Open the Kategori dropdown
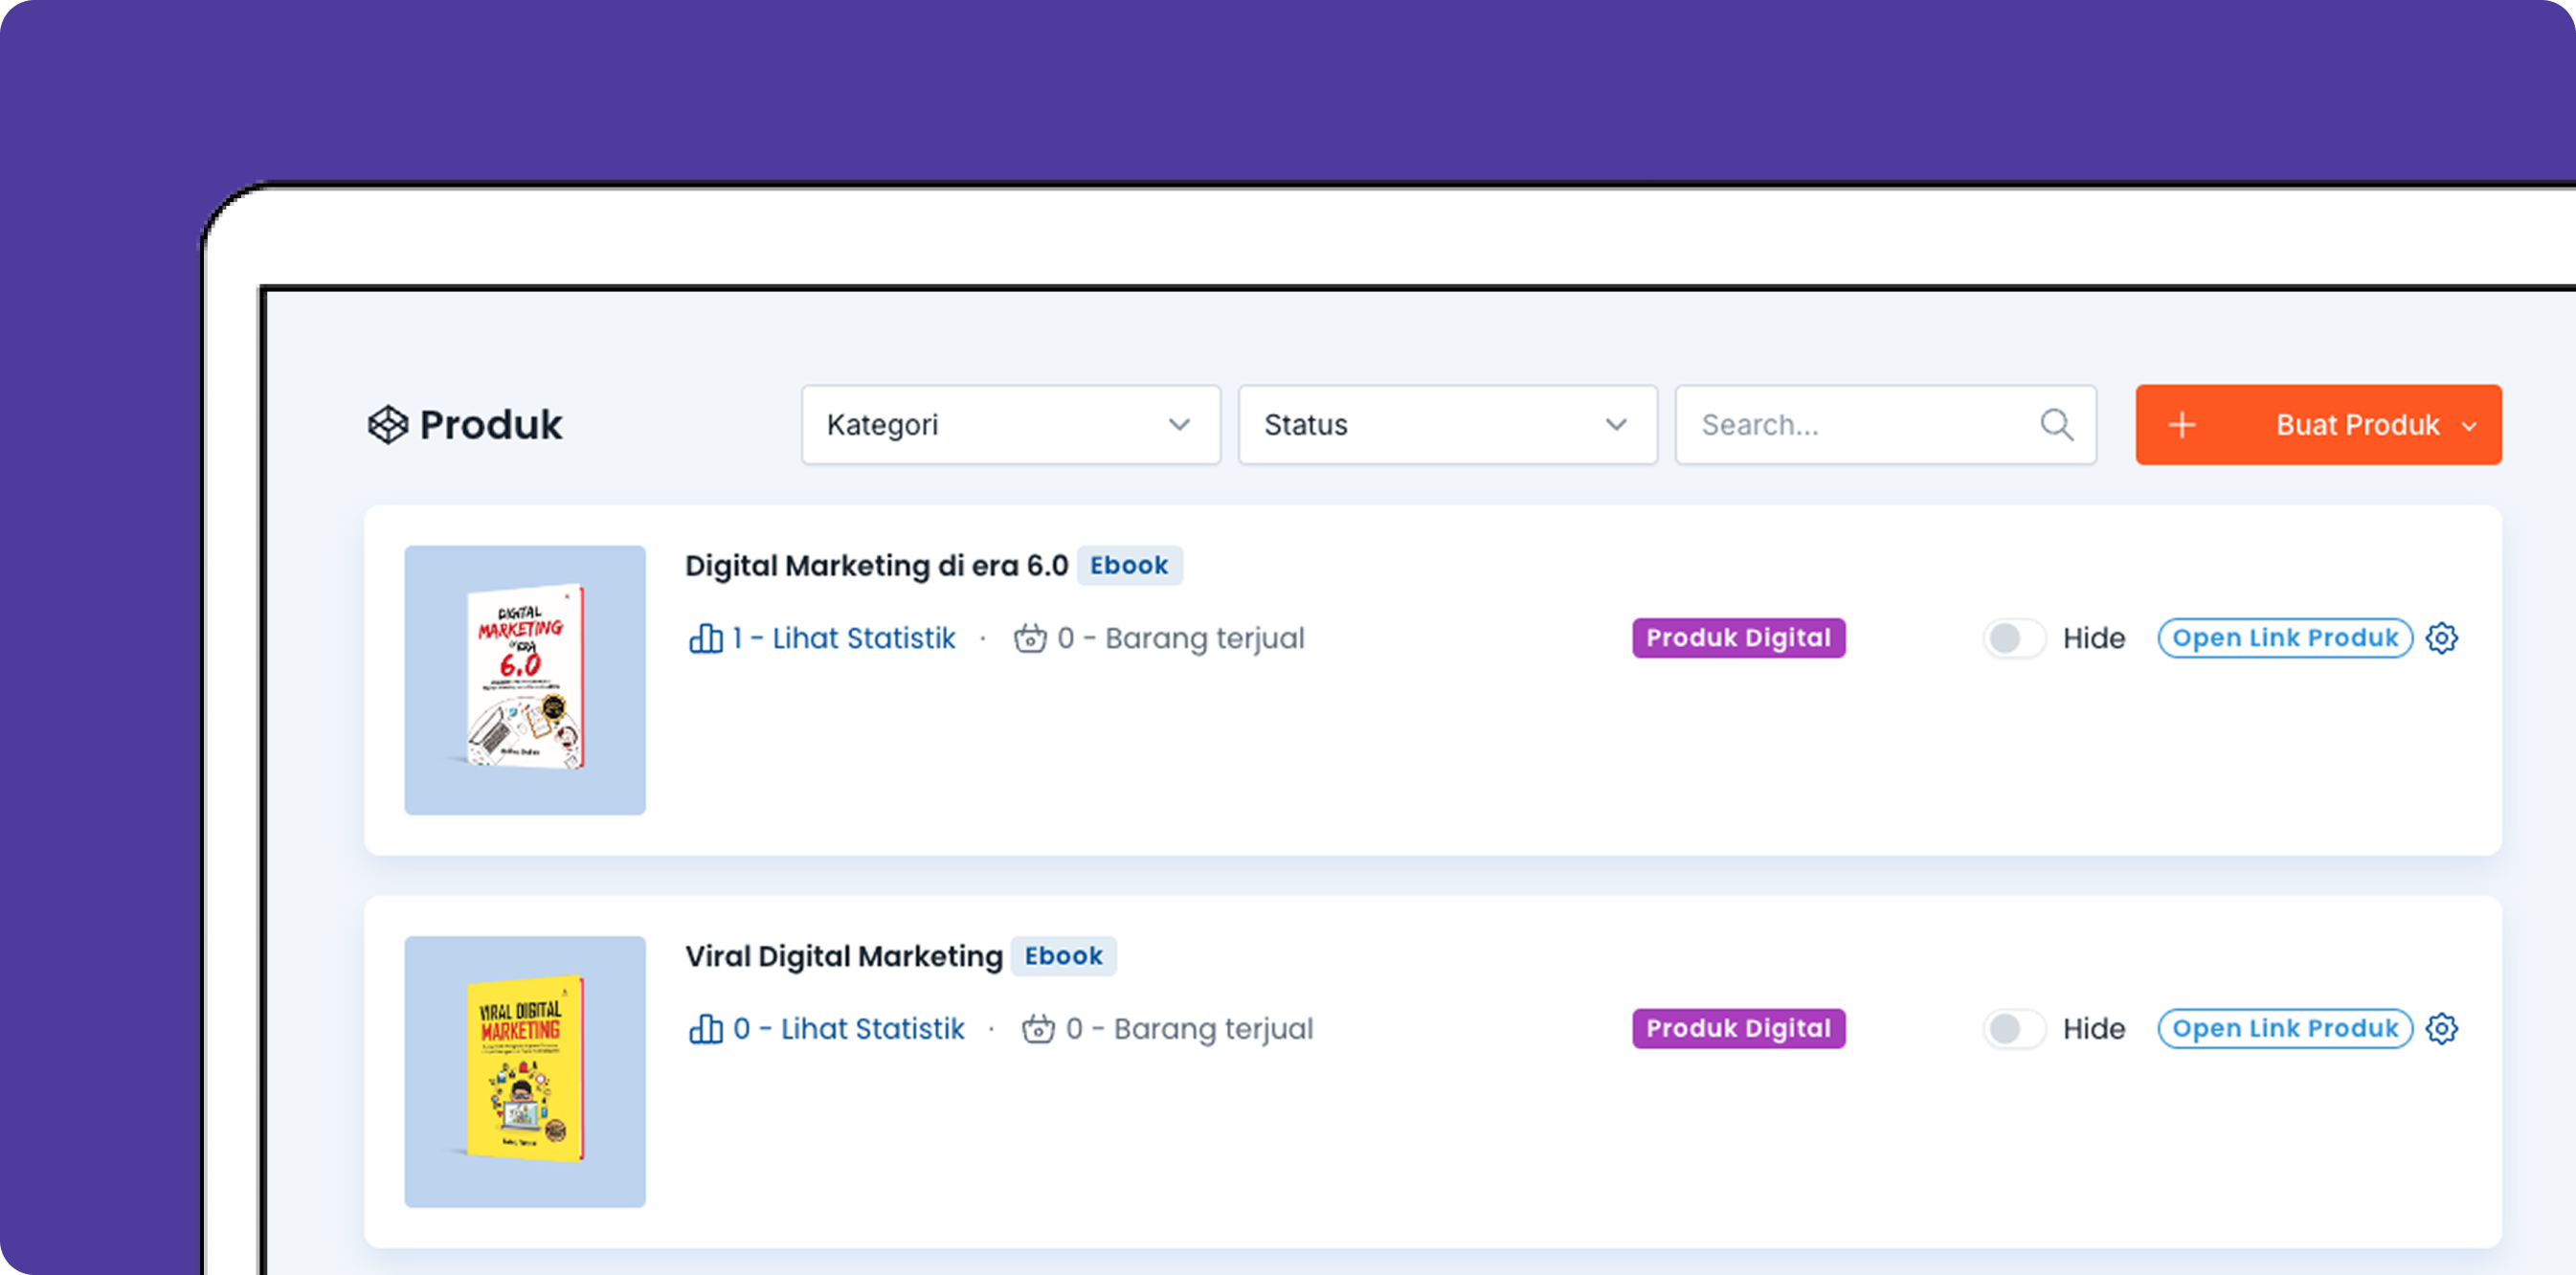 1010,425
